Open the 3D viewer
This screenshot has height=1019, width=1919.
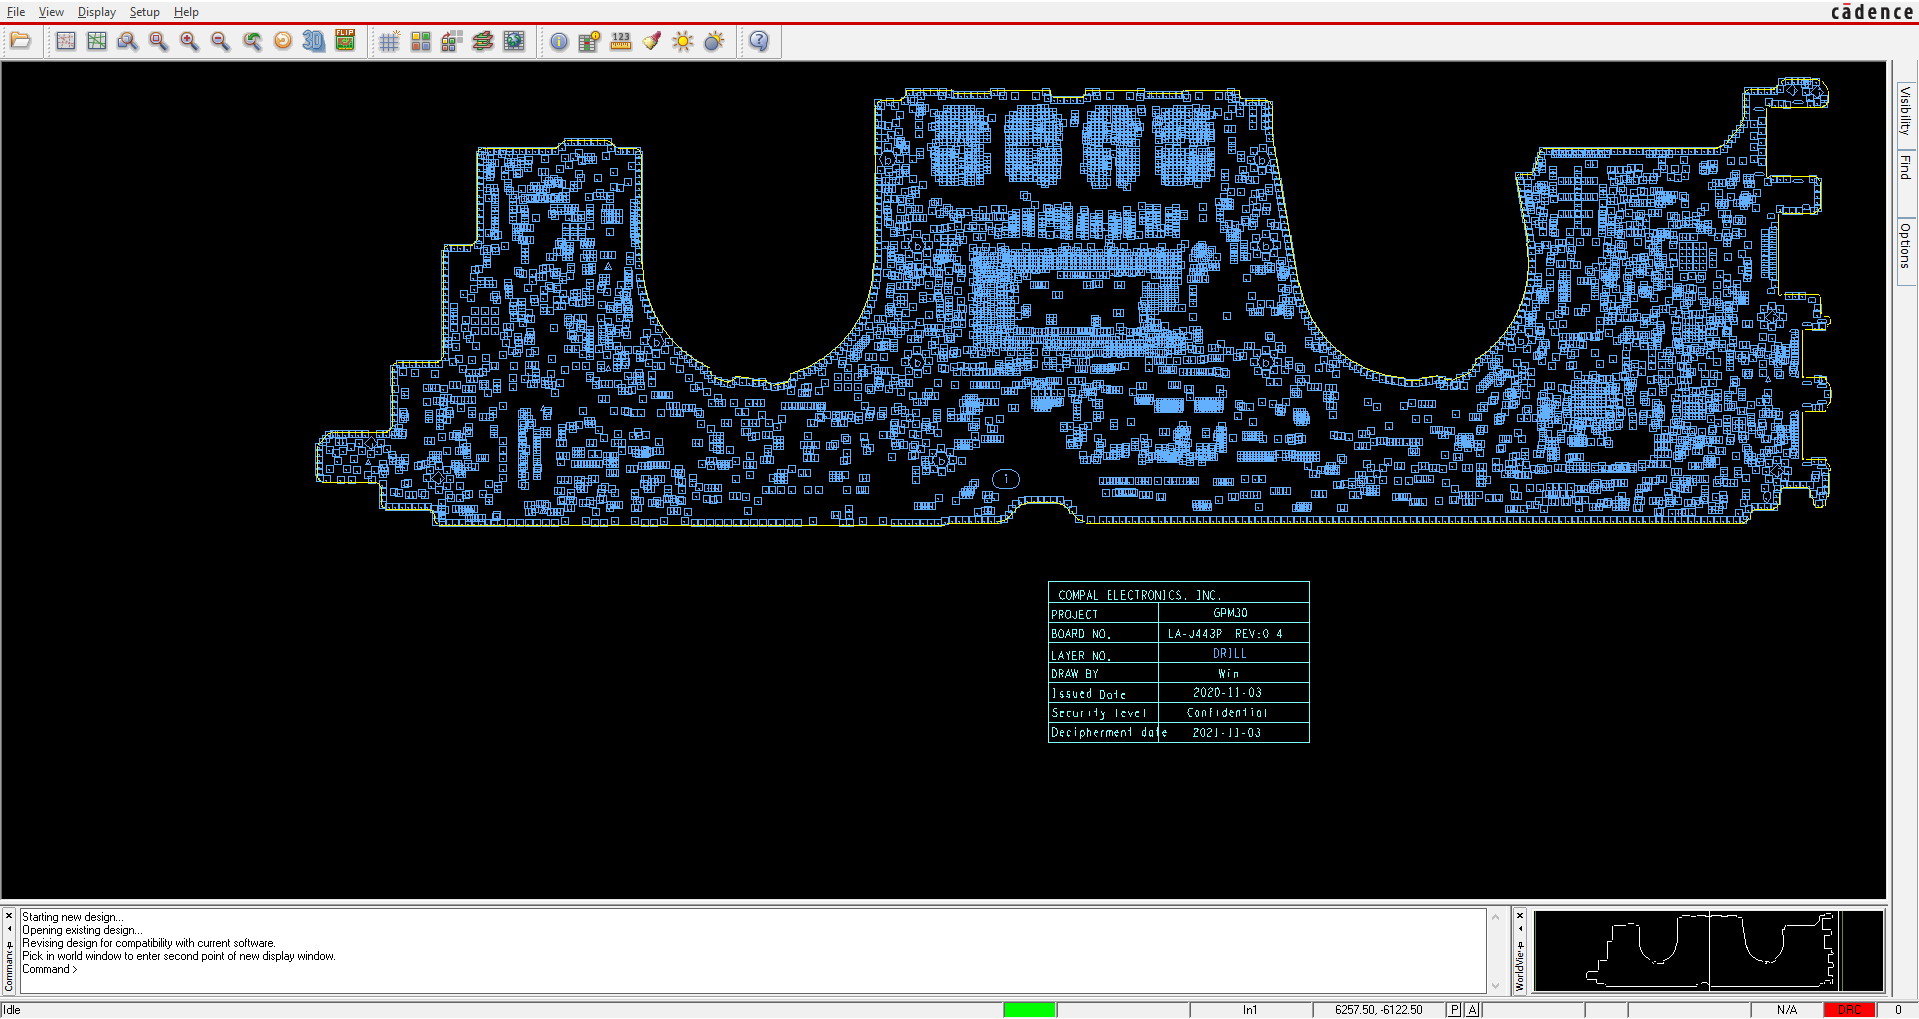pyautogui.click(x=314, y=41)
